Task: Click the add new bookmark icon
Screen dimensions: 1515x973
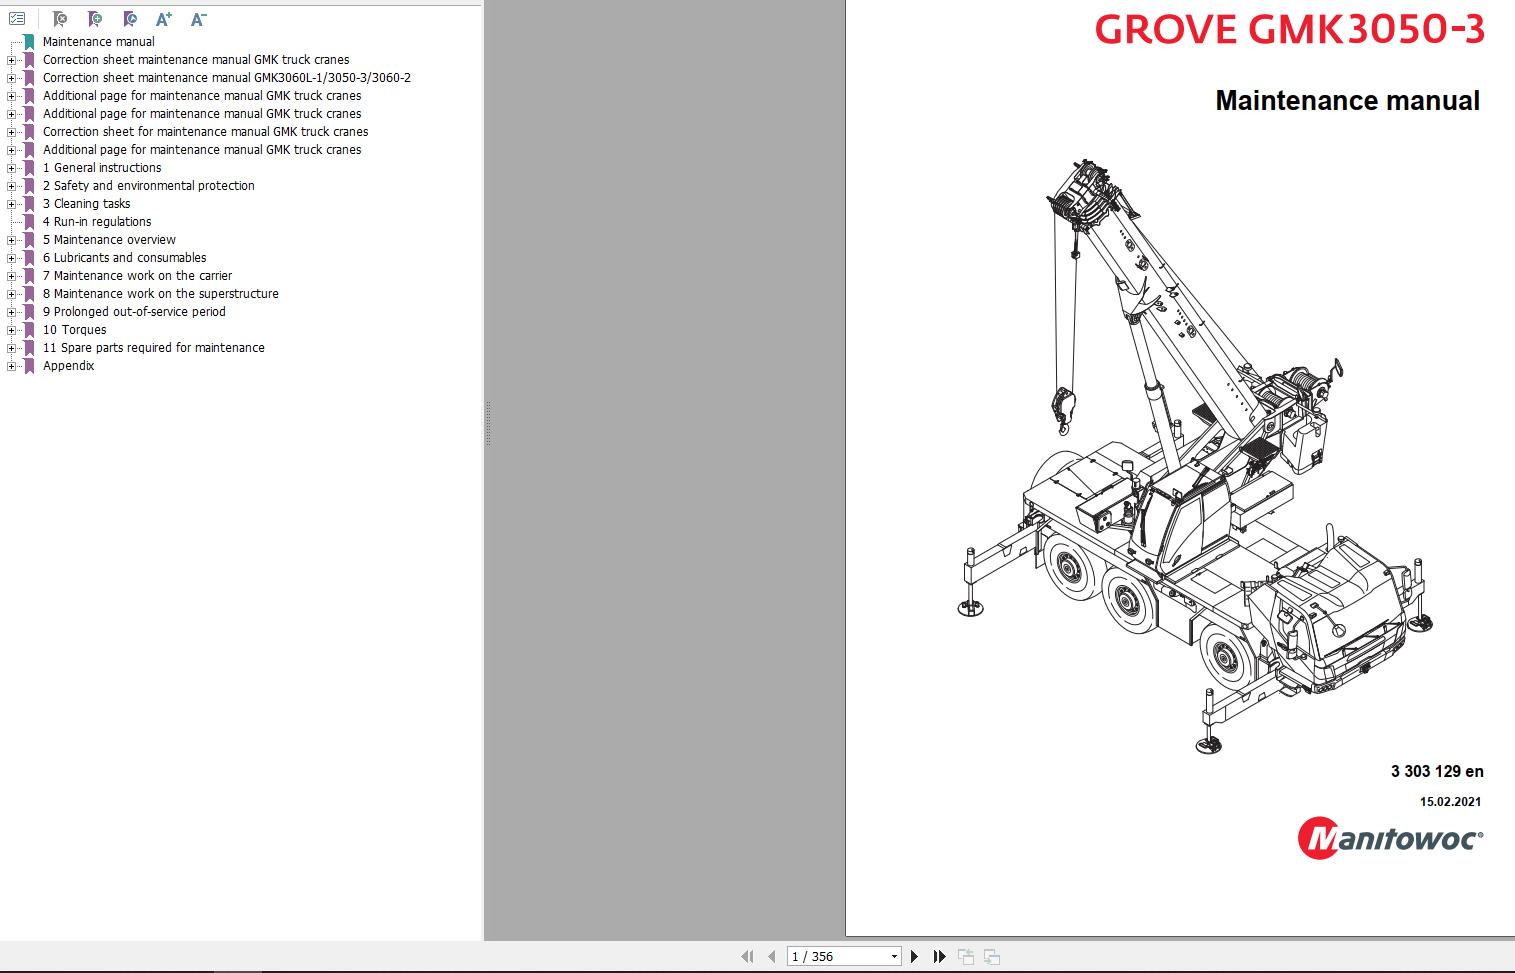Action: click(x=95, y=19)
